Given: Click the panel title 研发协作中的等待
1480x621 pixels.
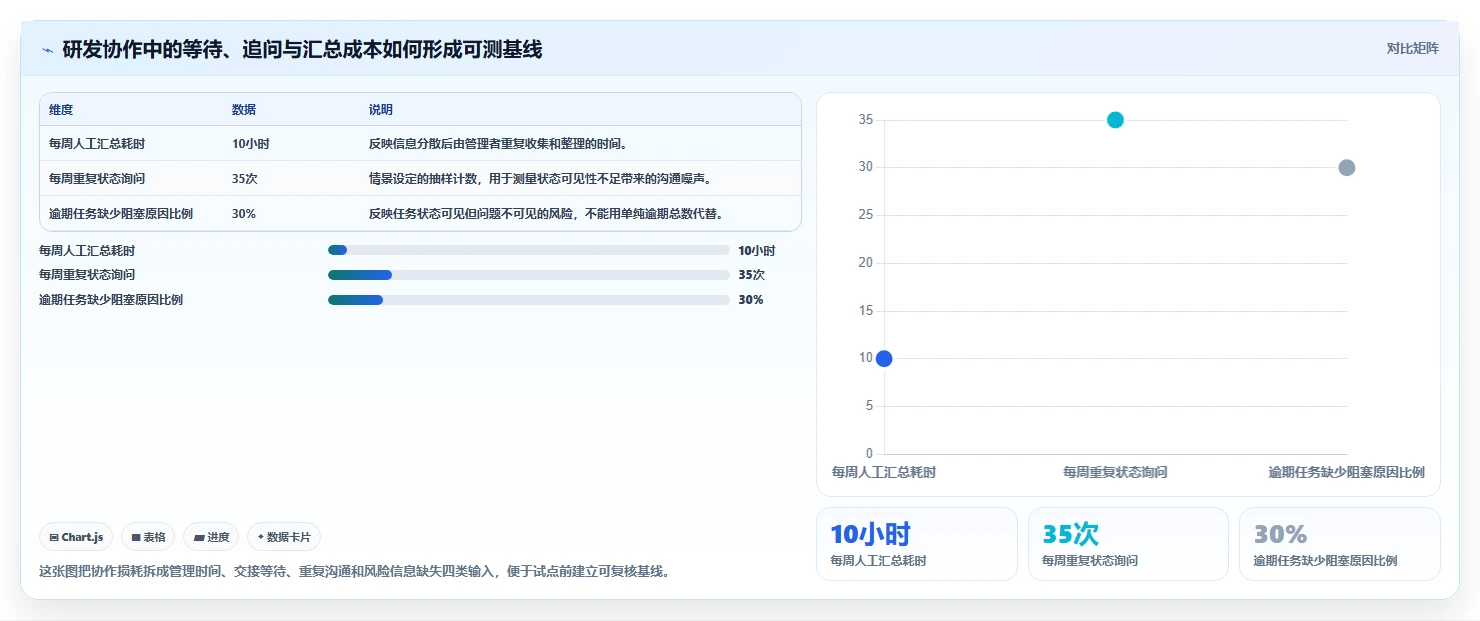Looking at the screenshot, I should 302,49.
